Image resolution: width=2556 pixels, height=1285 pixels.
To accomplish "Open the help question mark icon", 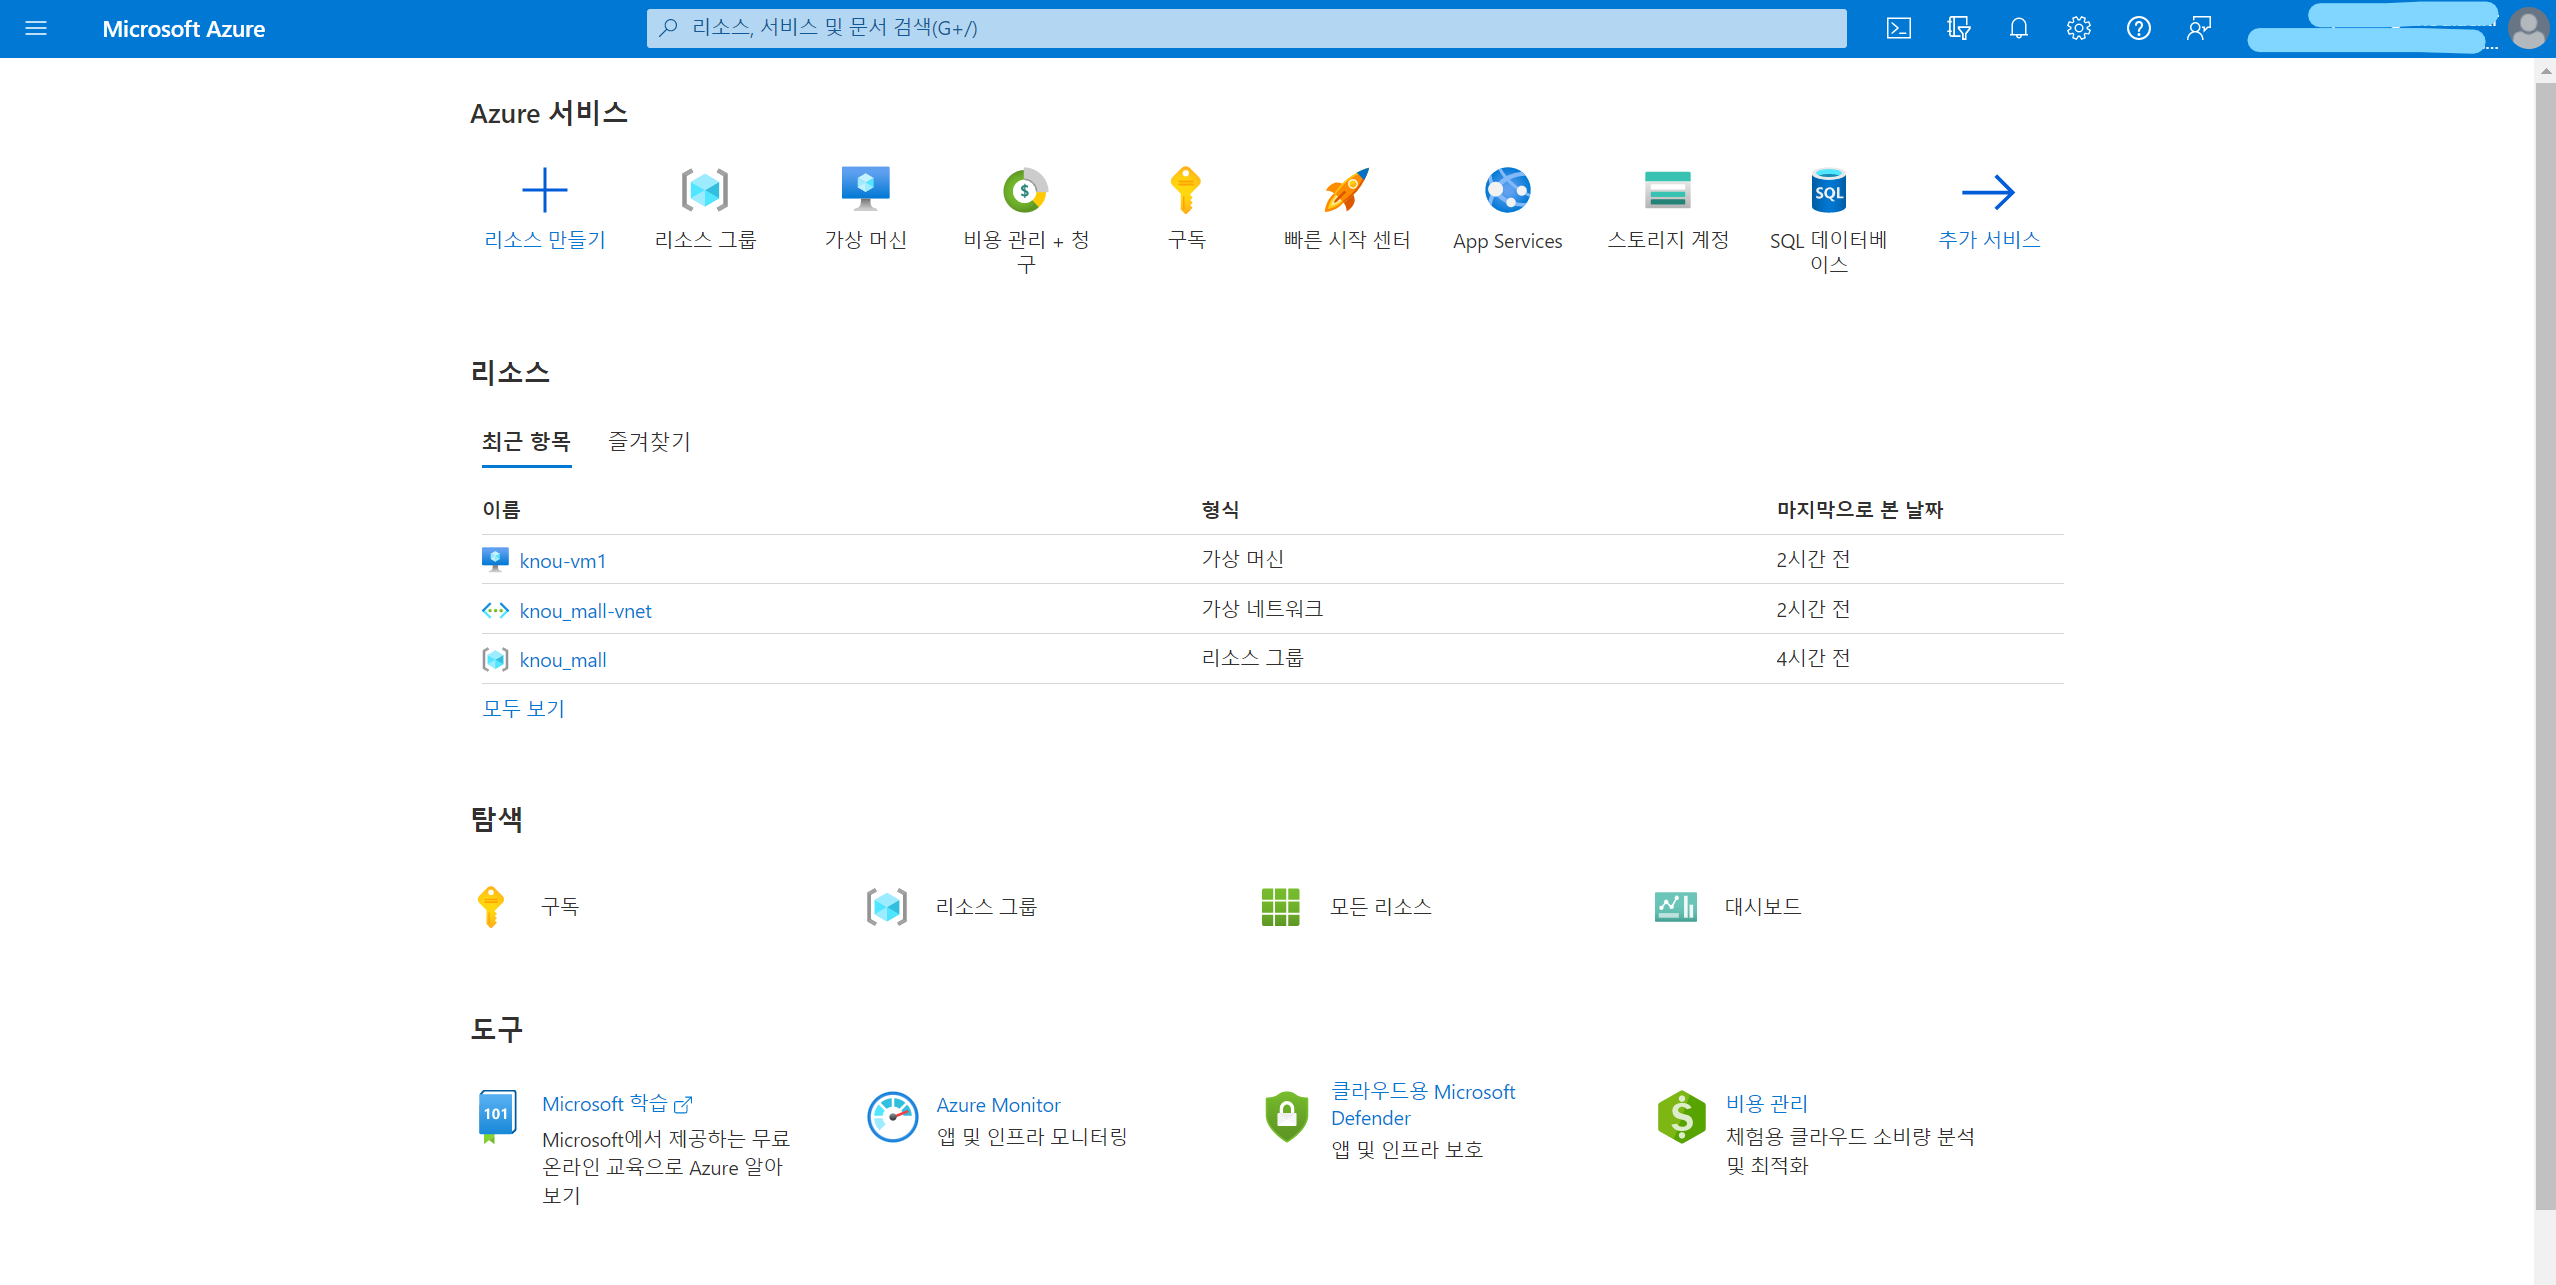I will click(x=2138, y=28).
